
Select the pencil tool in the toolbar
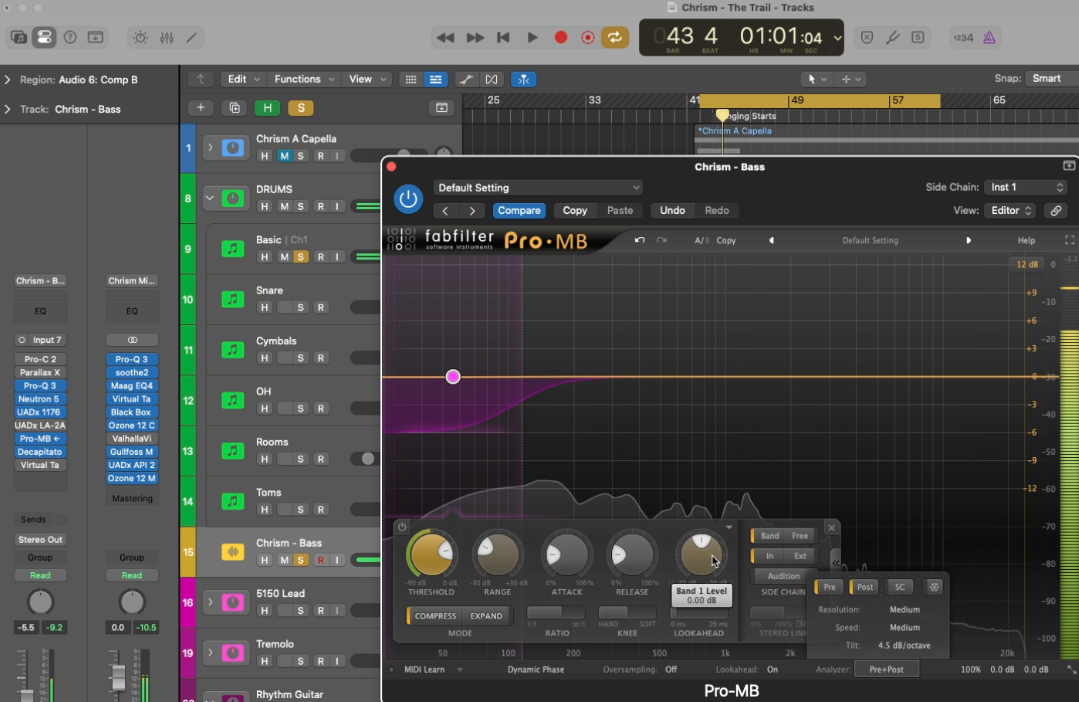[x=192, y=37]
